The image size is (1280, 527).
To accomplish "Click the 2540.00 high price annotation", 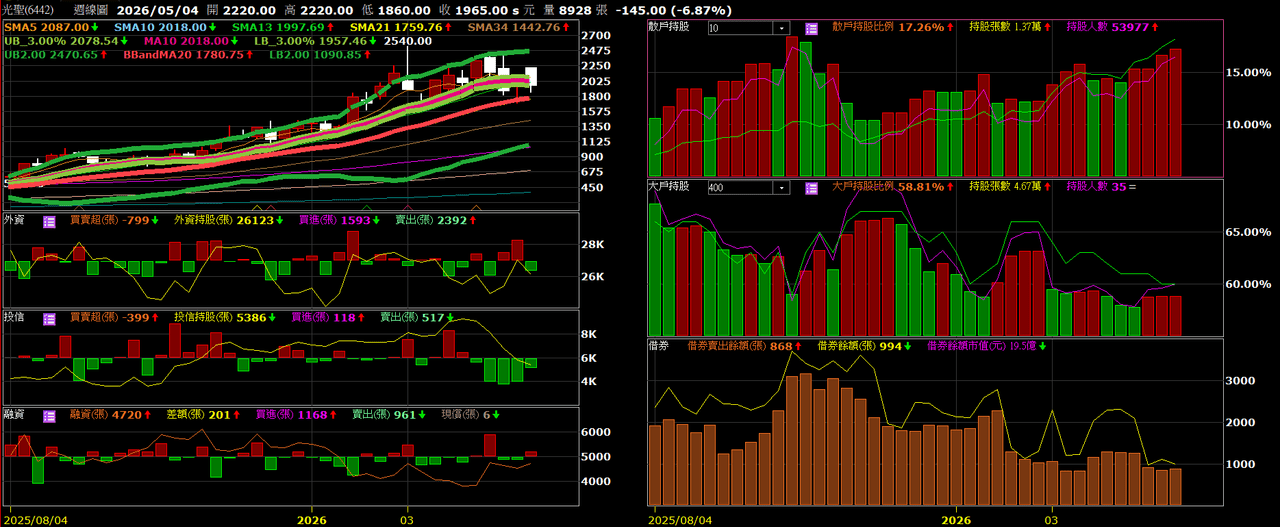I will click(407, 41).
